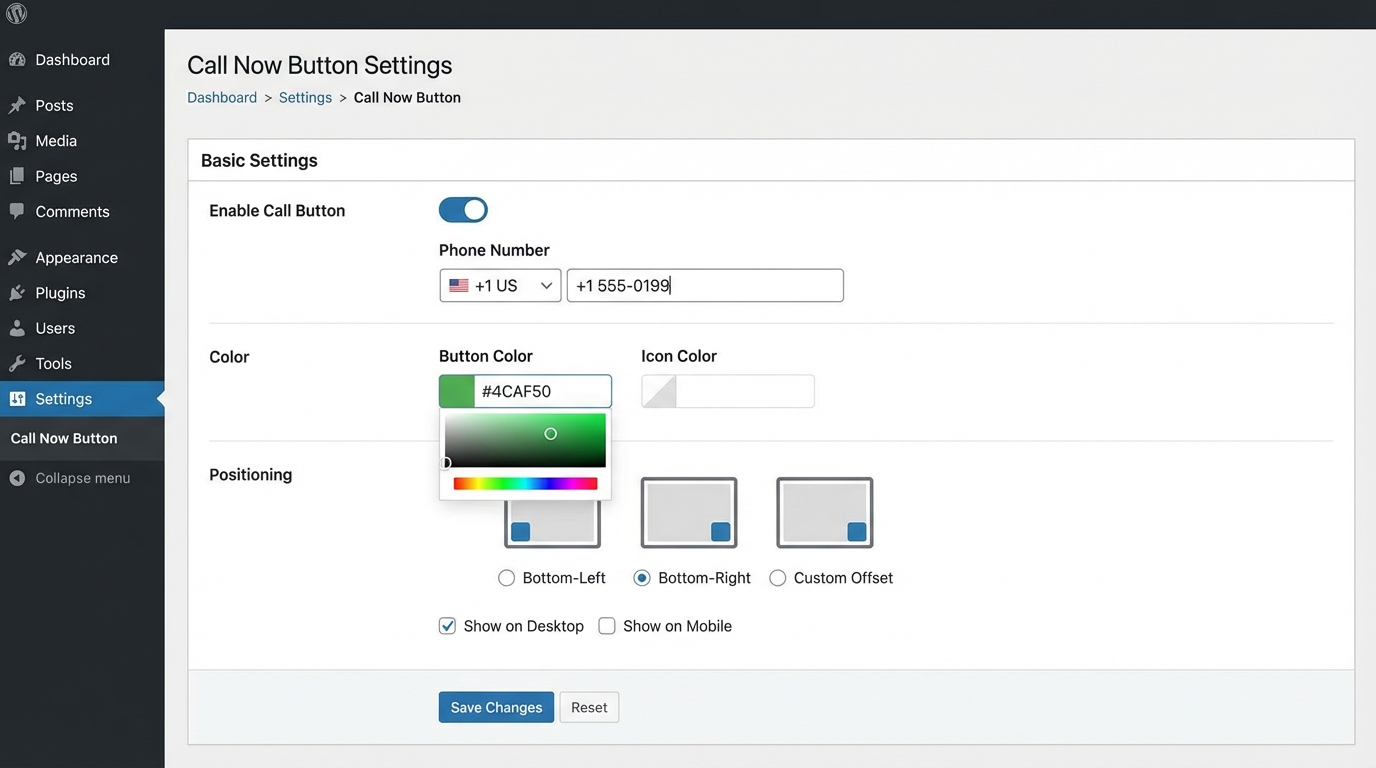The image size is (1376, 768).
Task: Click the Pages icon in sidebar
Action: [x=18, y=176]
